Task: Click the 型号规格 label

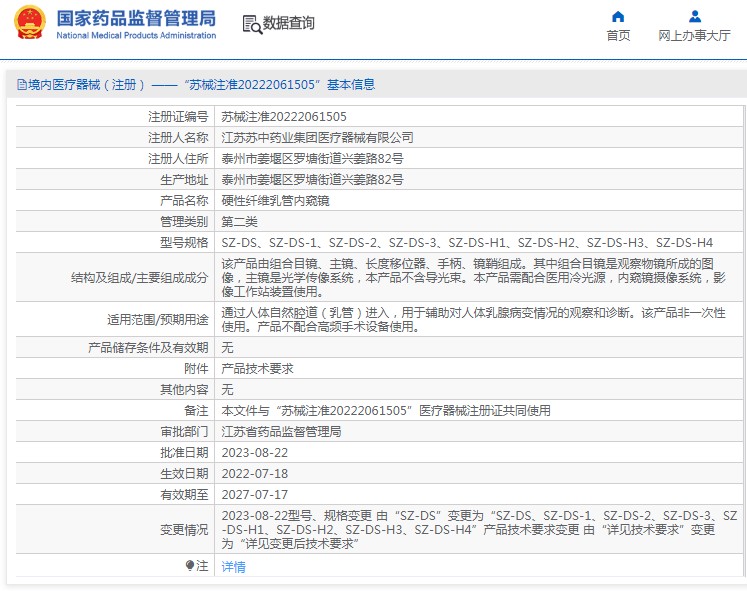Action: (184, 243)
